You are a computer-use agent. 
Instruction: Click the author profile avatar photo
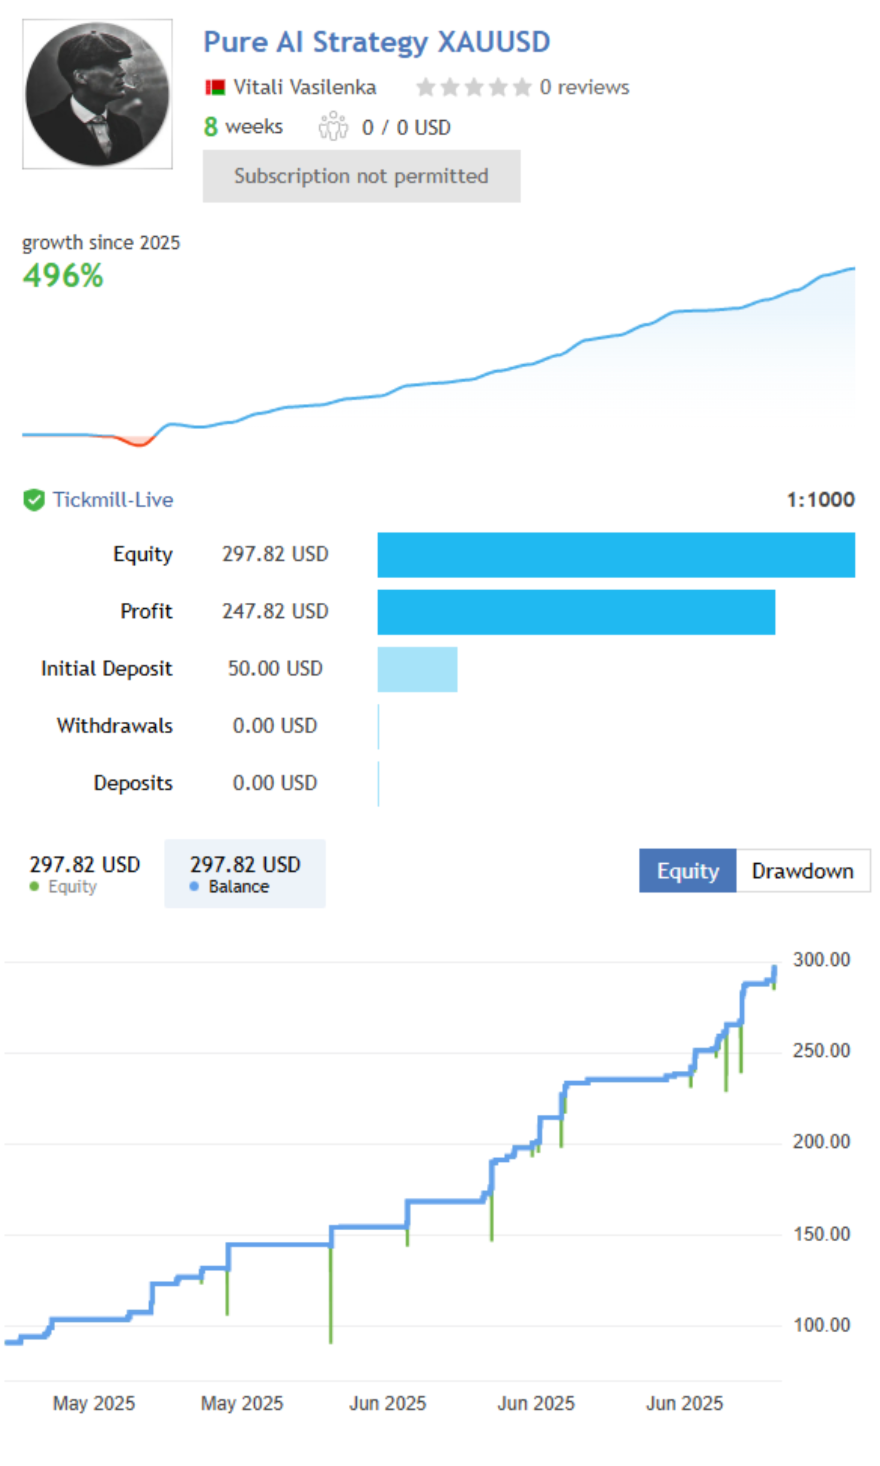[97, 94]
